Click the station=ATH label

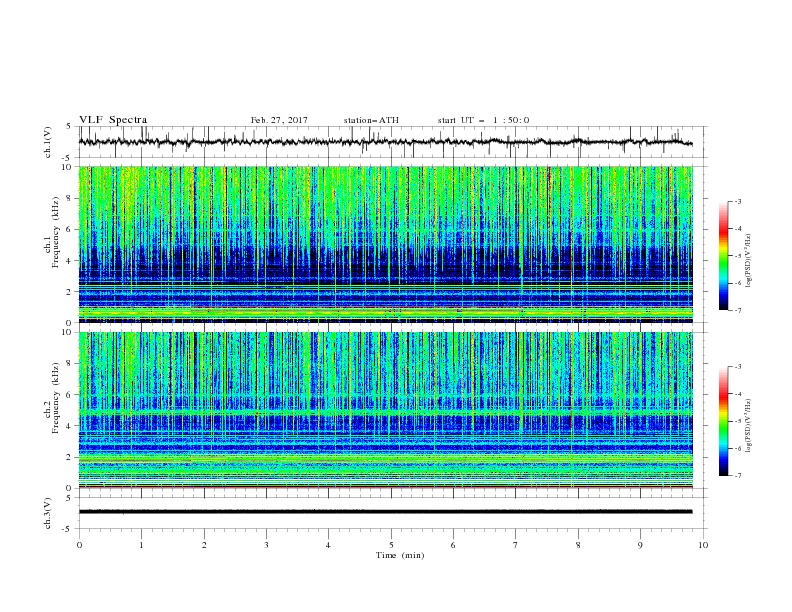[x=371, y=120]
